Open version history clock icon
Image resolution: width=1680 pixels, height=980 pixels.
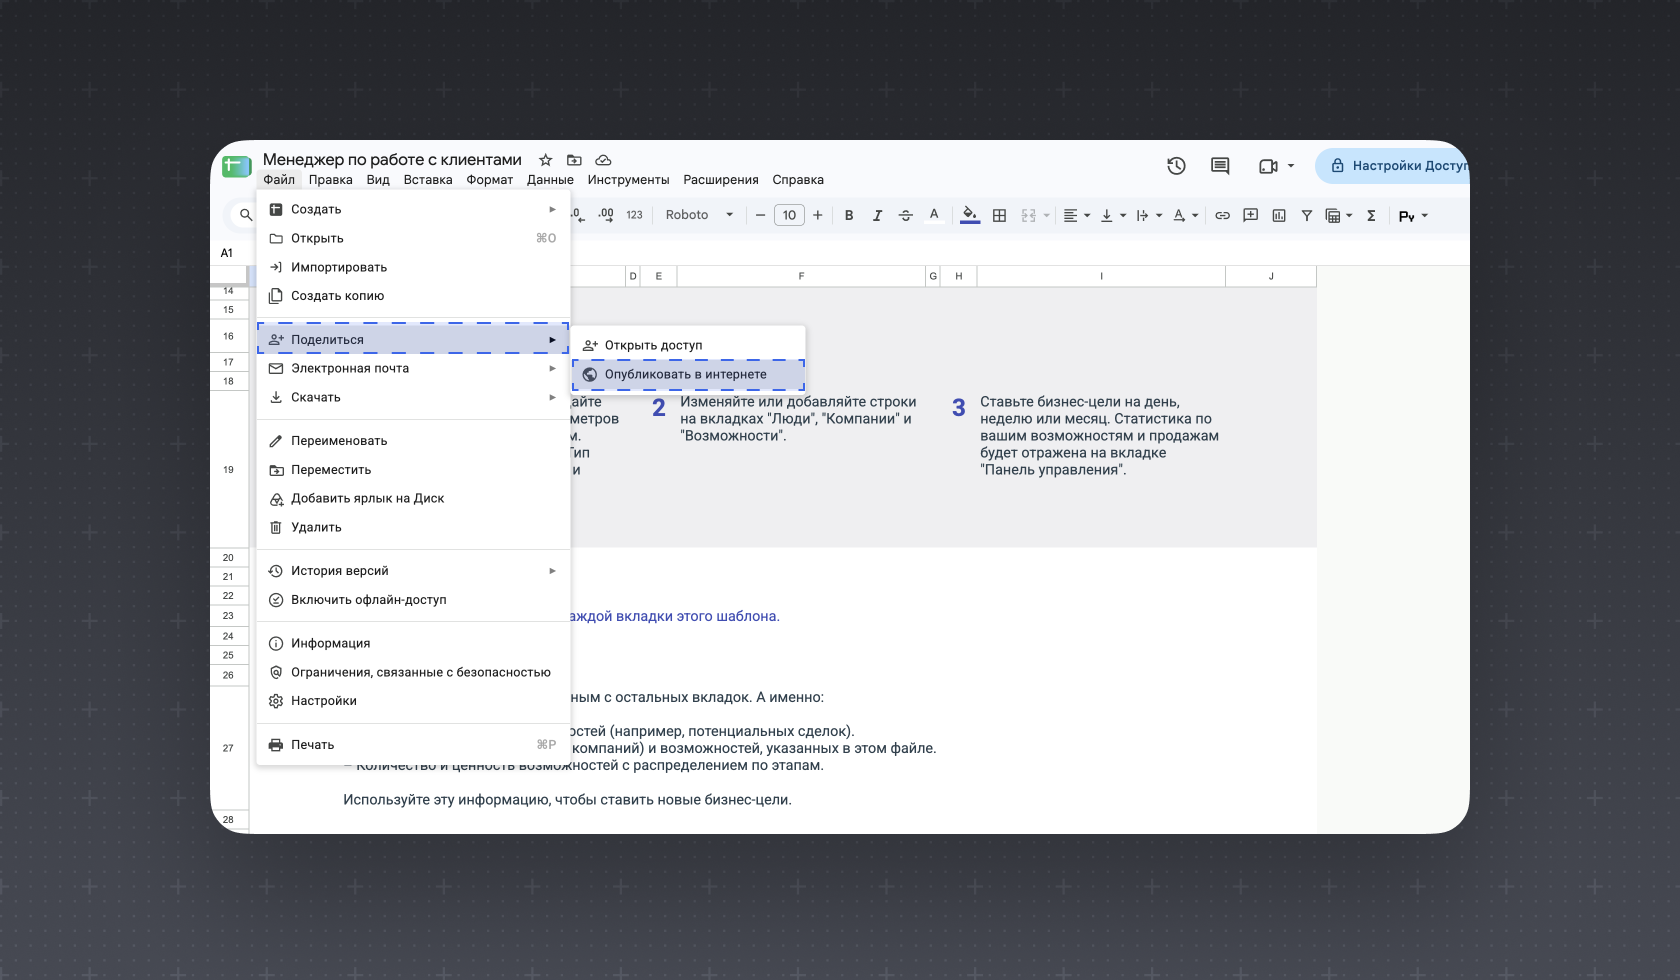click(1176, 166)
